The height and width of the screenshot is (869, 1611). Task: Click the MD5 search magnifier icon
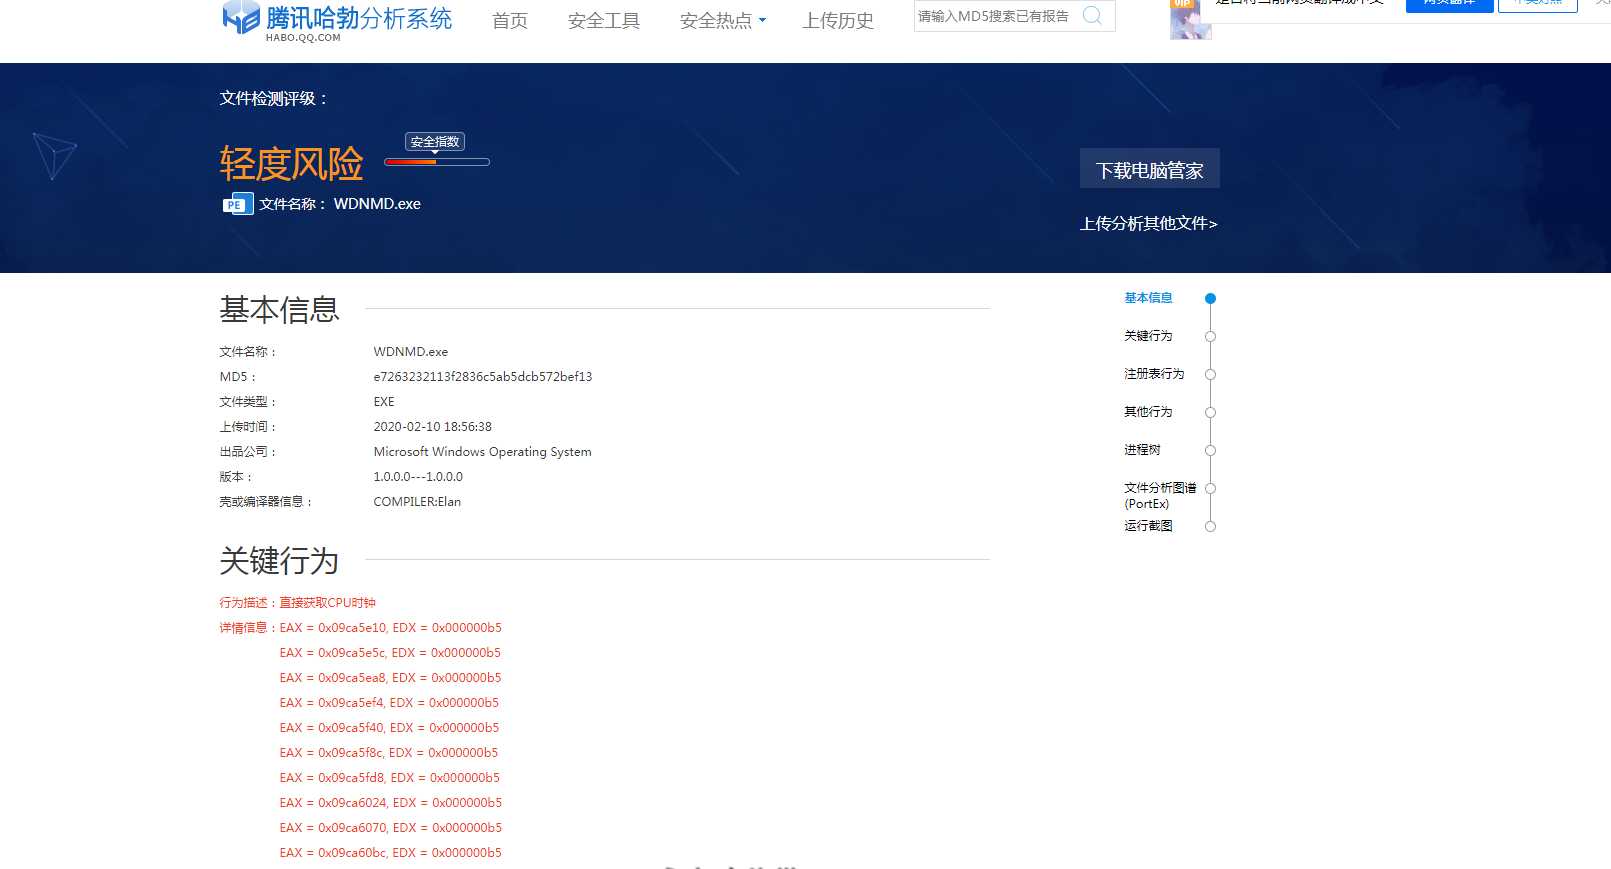1092,15
